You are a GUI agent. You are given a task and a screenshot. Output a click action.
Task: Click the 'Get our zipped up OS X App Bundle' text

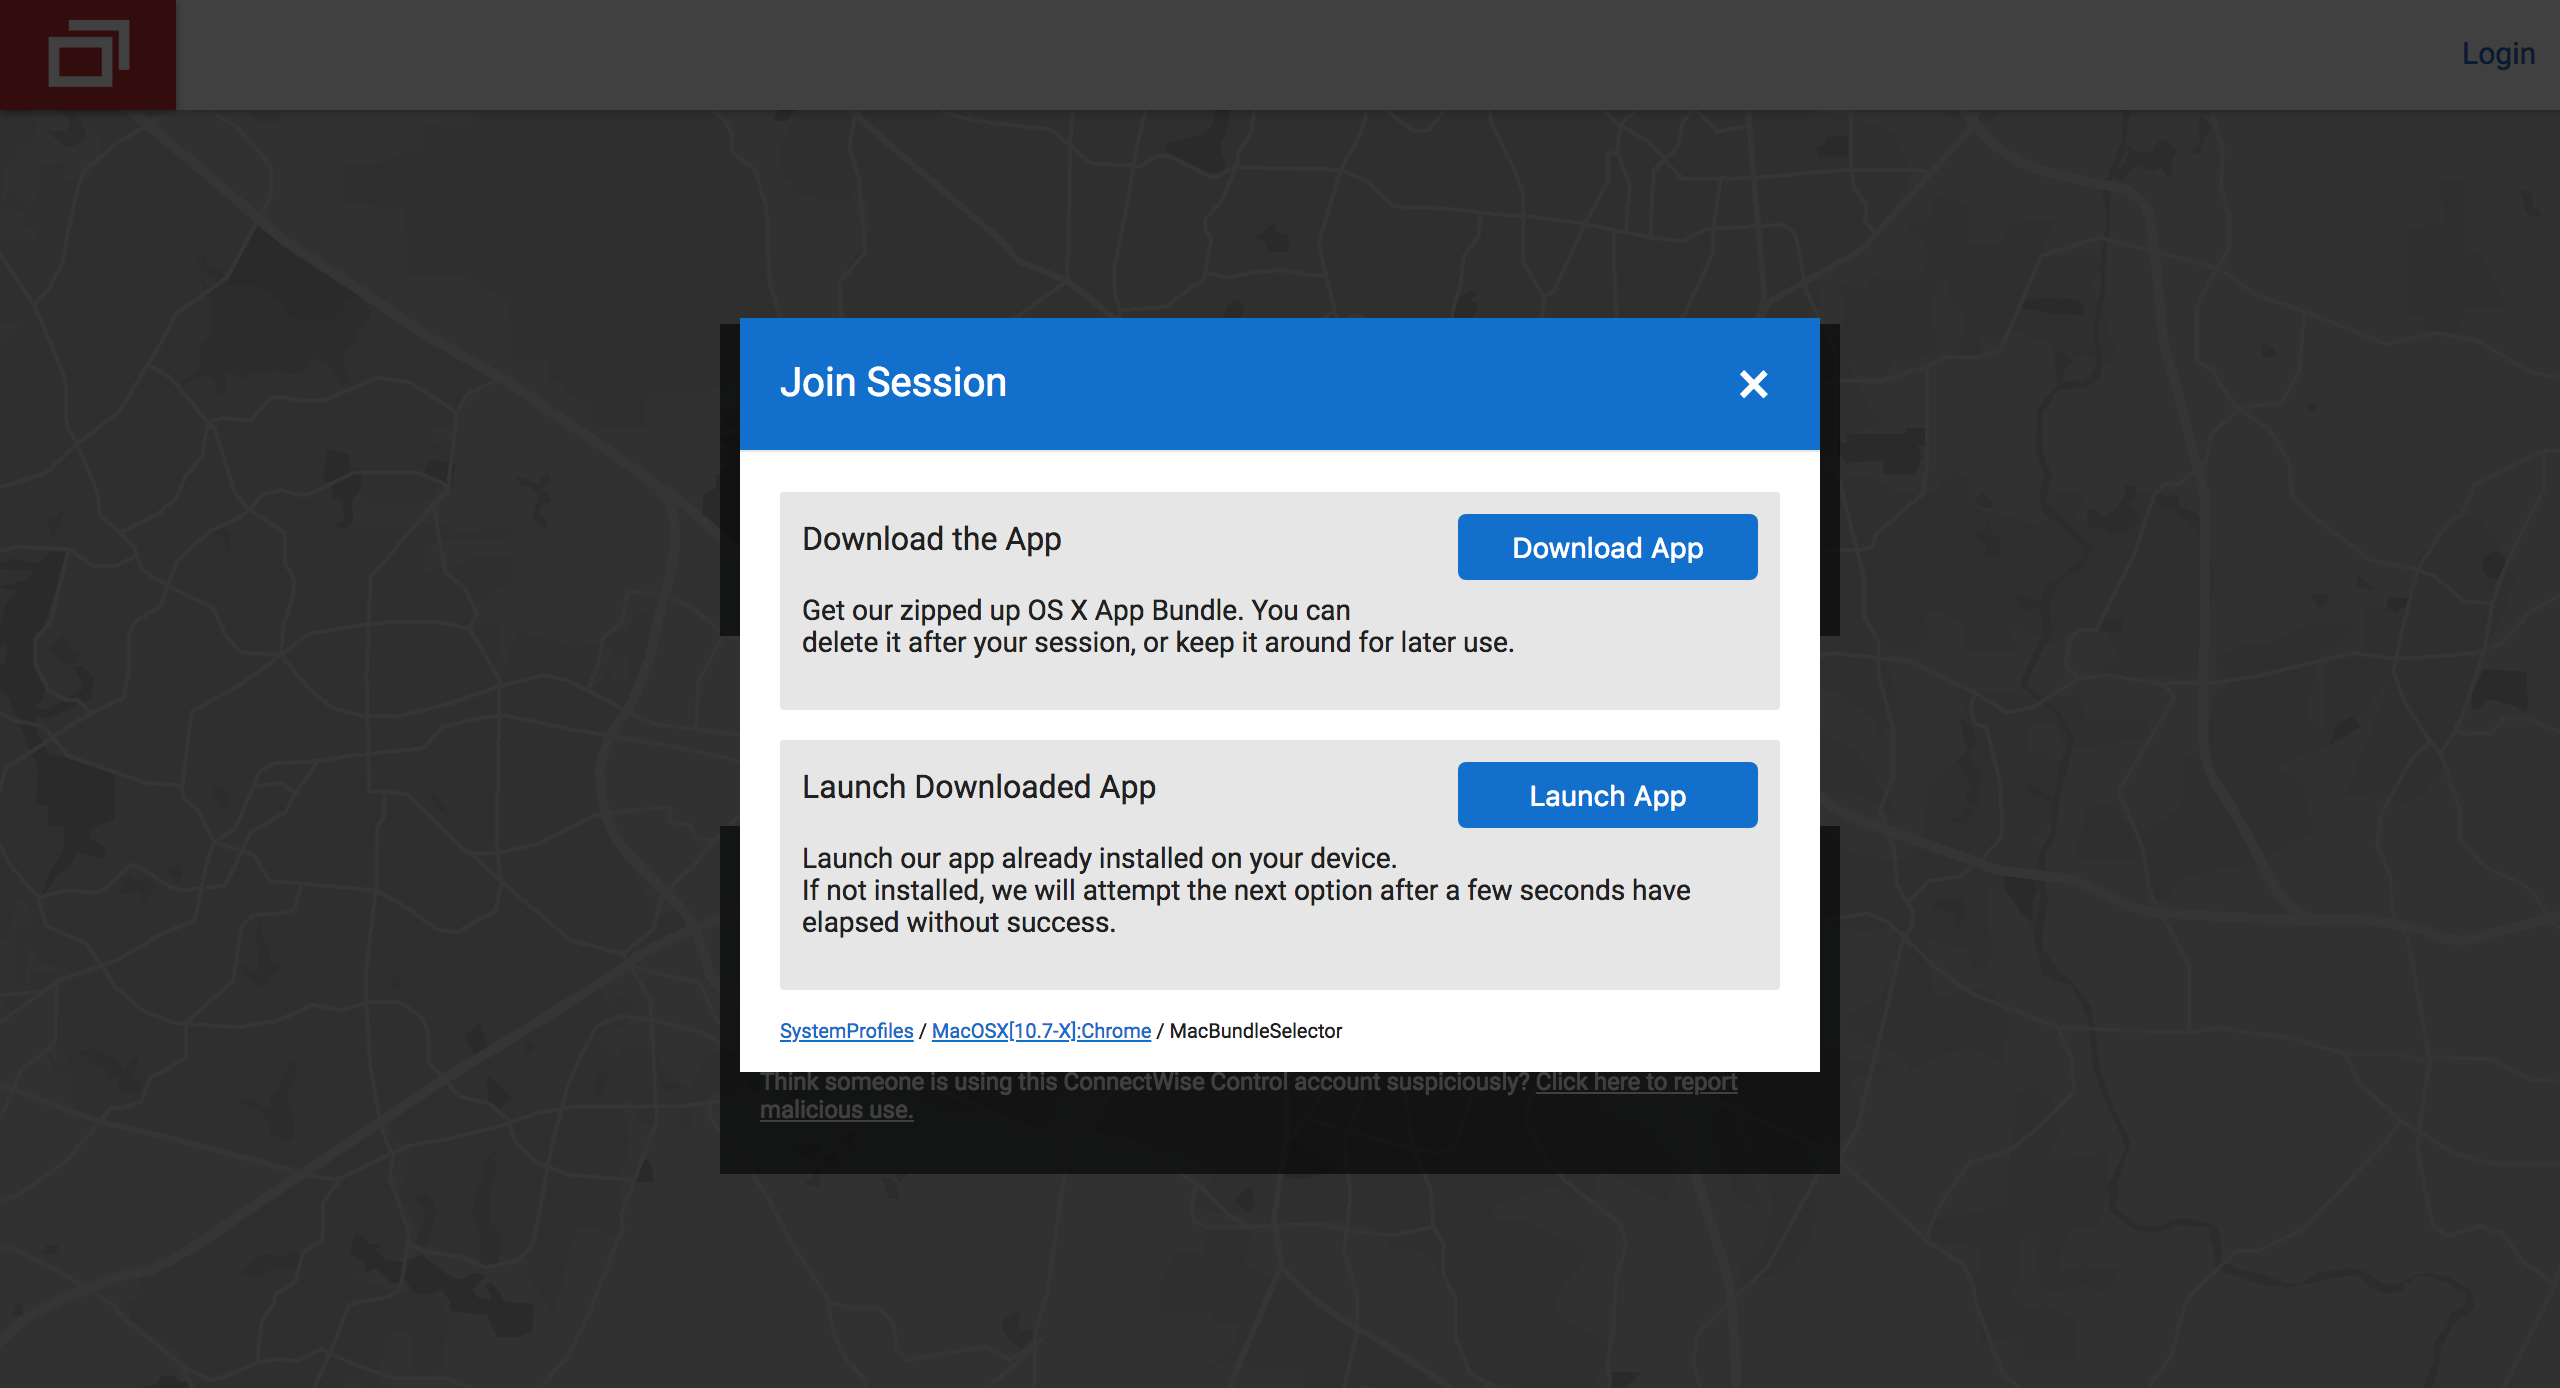(x=1158, y=626)
